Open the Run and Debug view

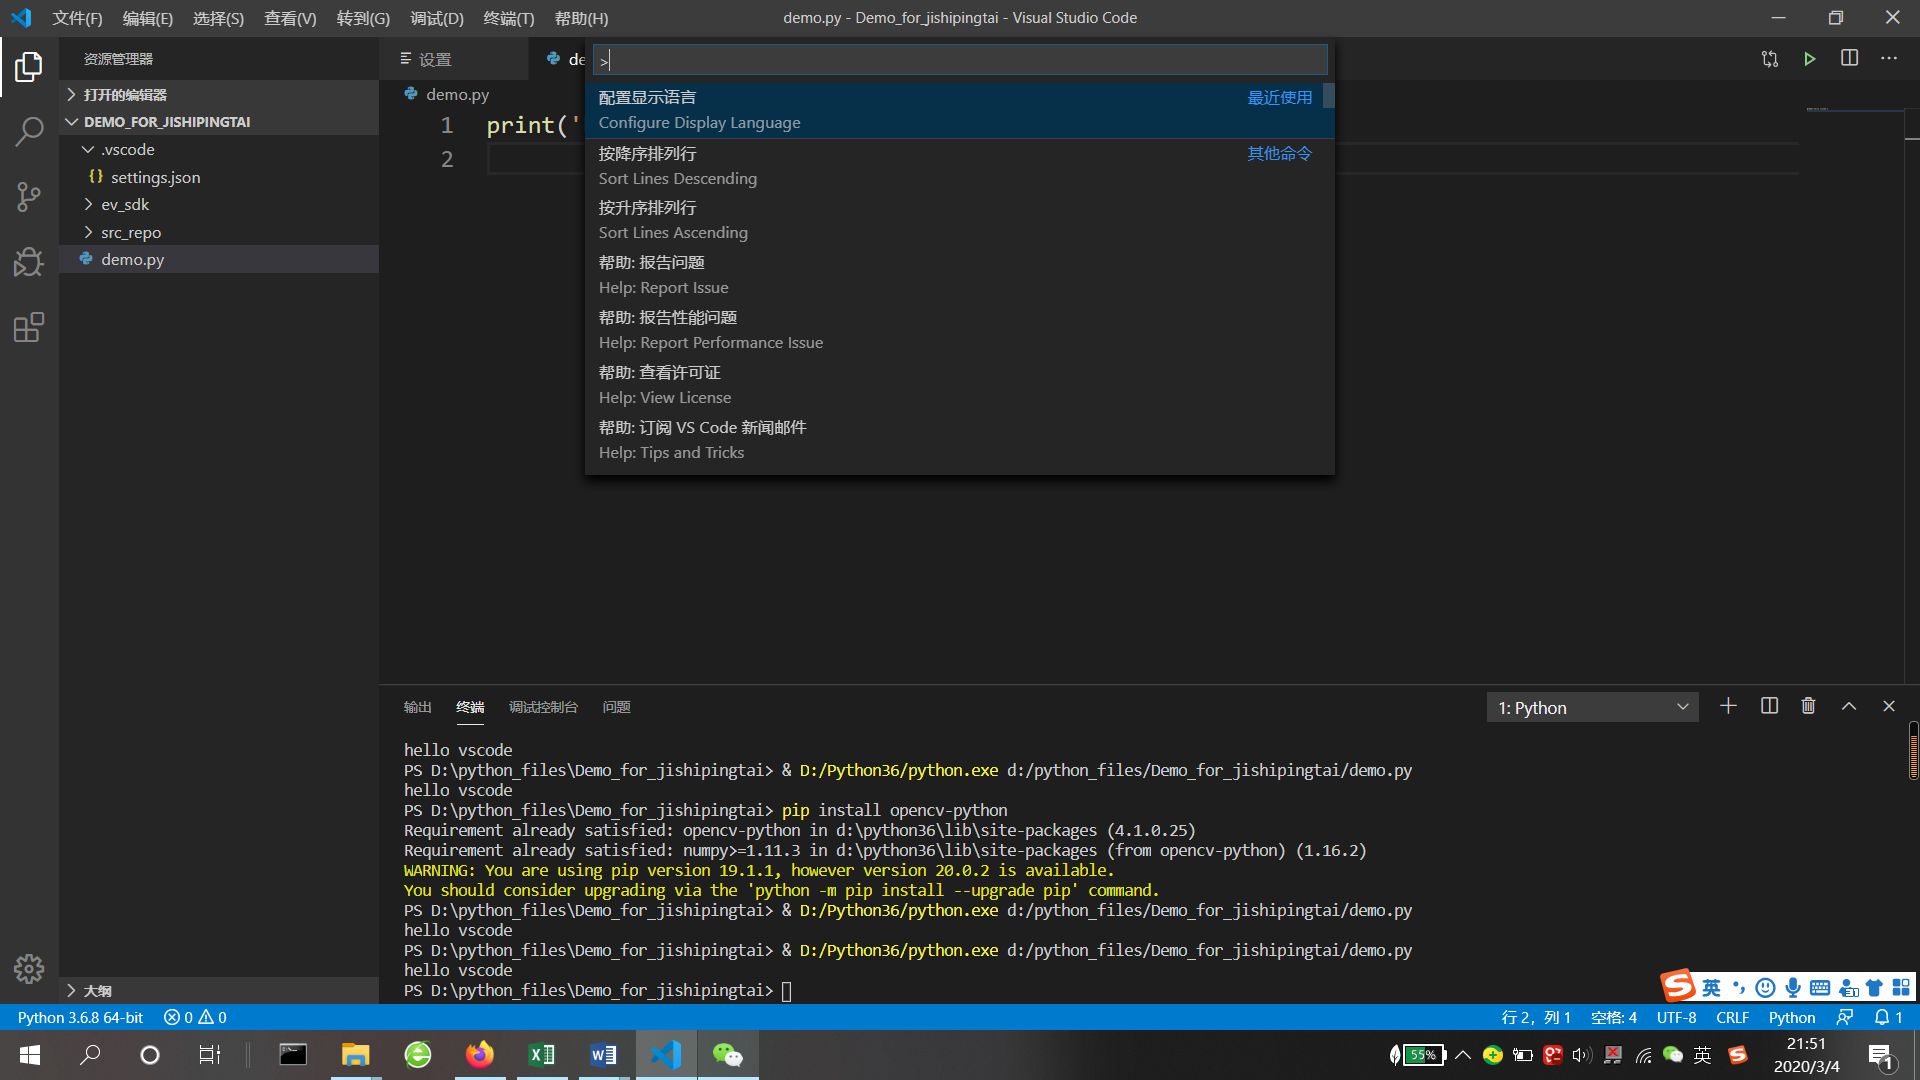click(29, 262)
